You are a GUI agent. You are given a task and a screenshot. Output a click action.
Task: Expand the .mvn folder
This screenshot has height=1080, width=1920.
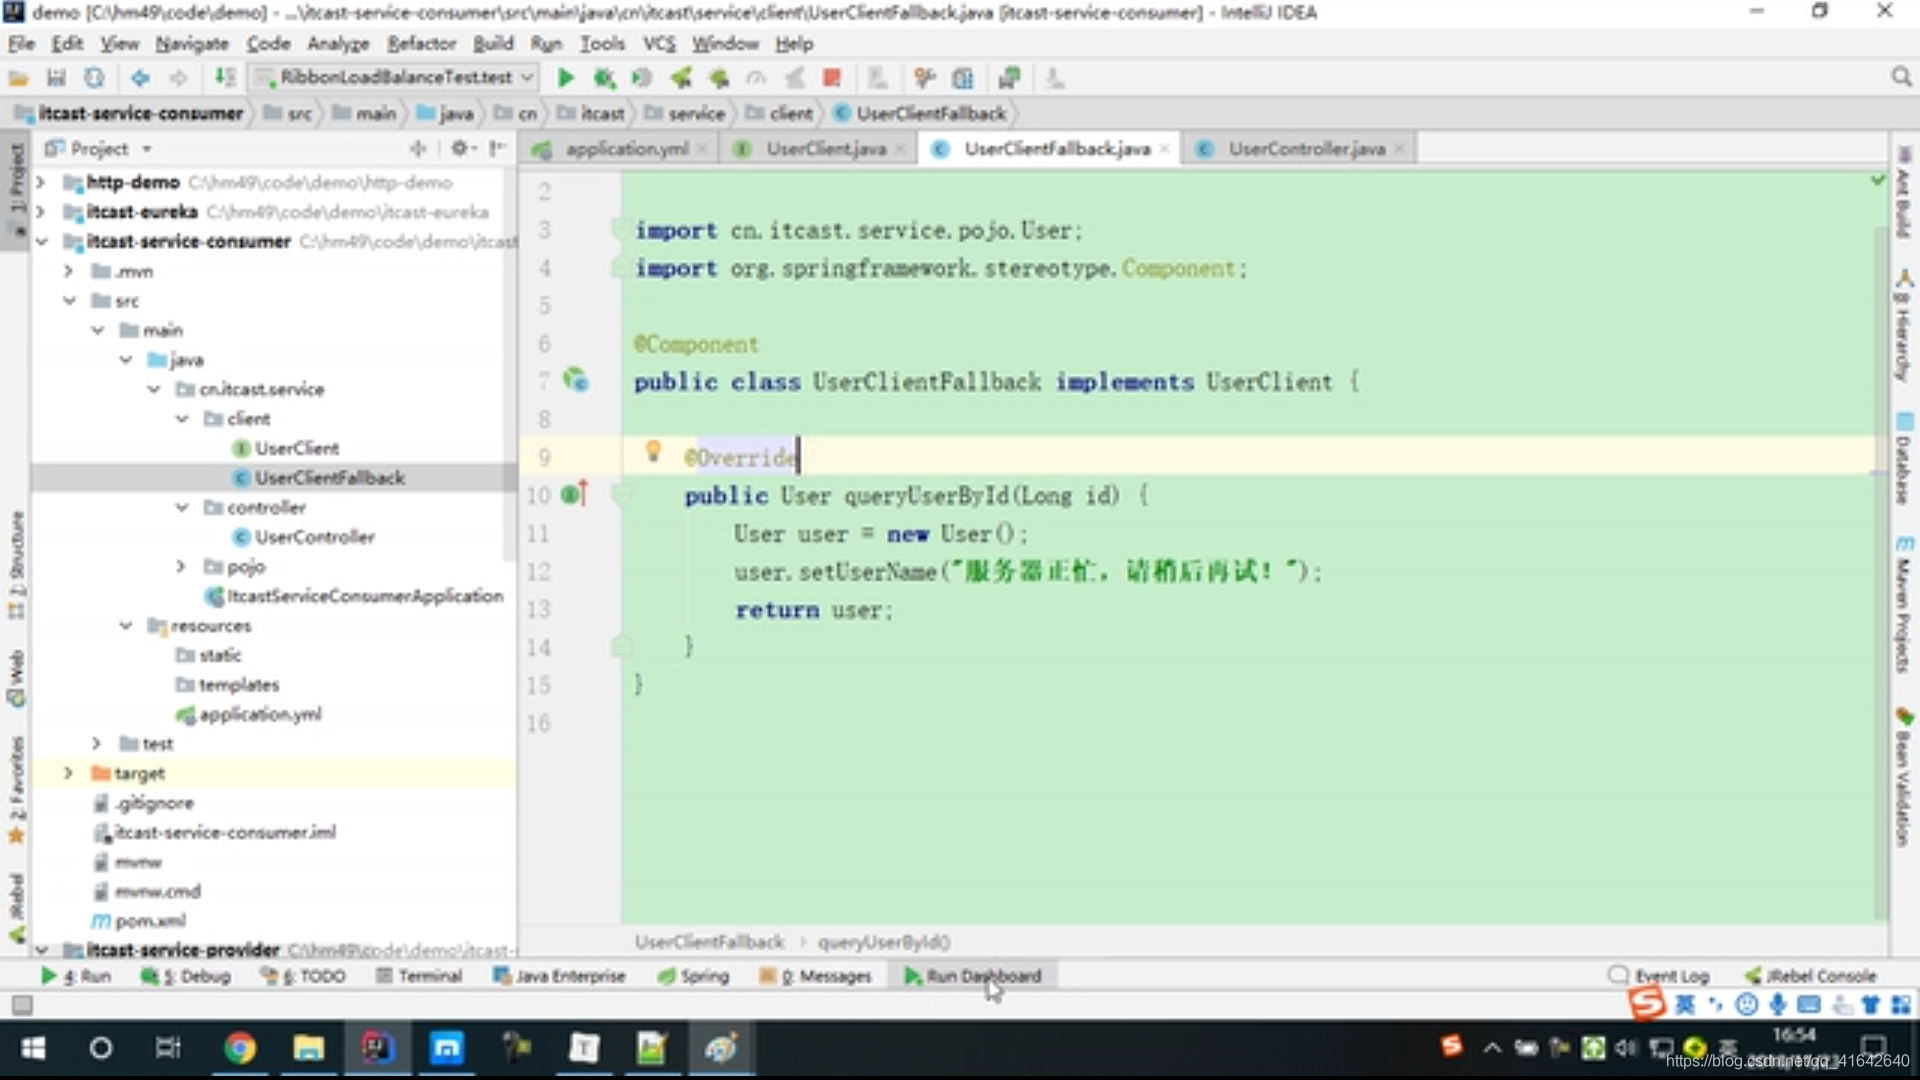click(68, 271)
